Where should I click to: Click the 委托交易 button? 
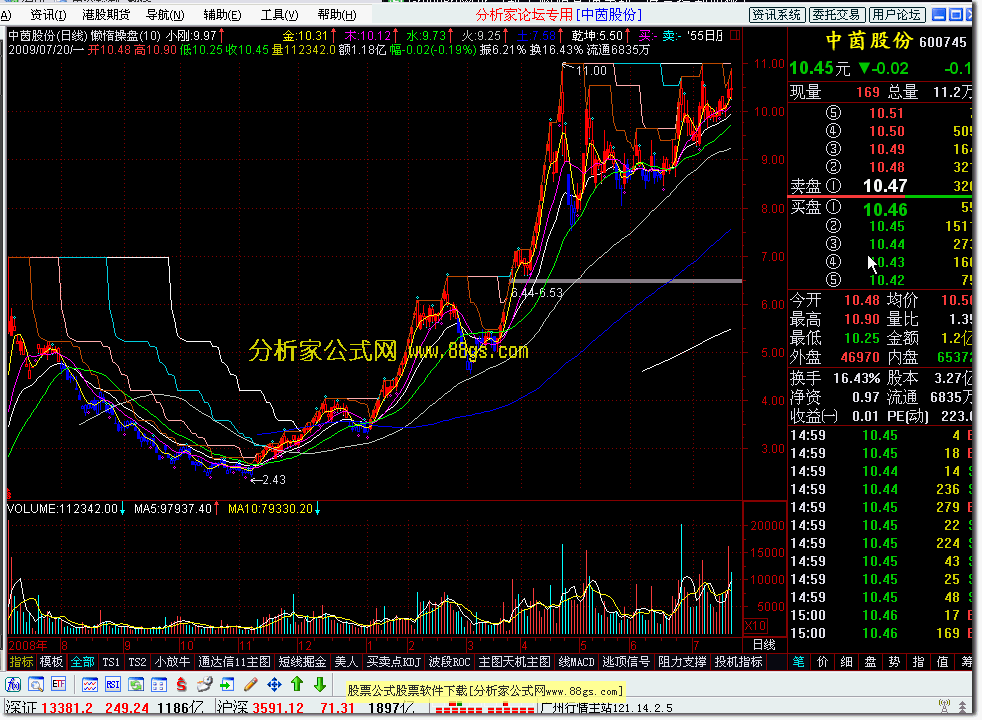(836, 14)
